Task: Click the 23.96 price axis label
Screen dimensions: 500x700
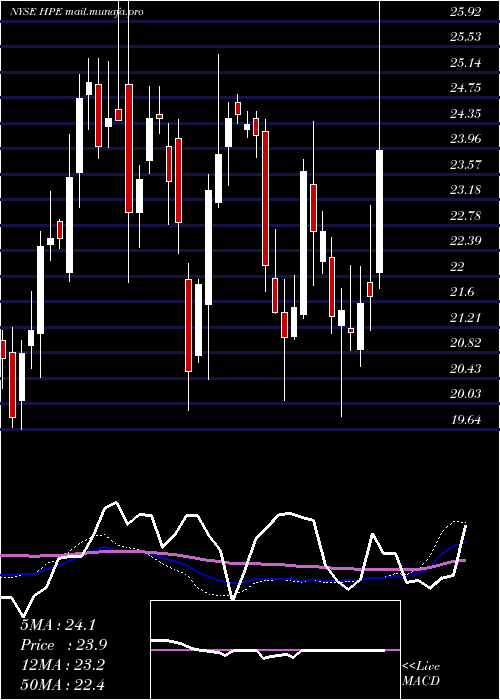Action: click(x=466, y=139)
